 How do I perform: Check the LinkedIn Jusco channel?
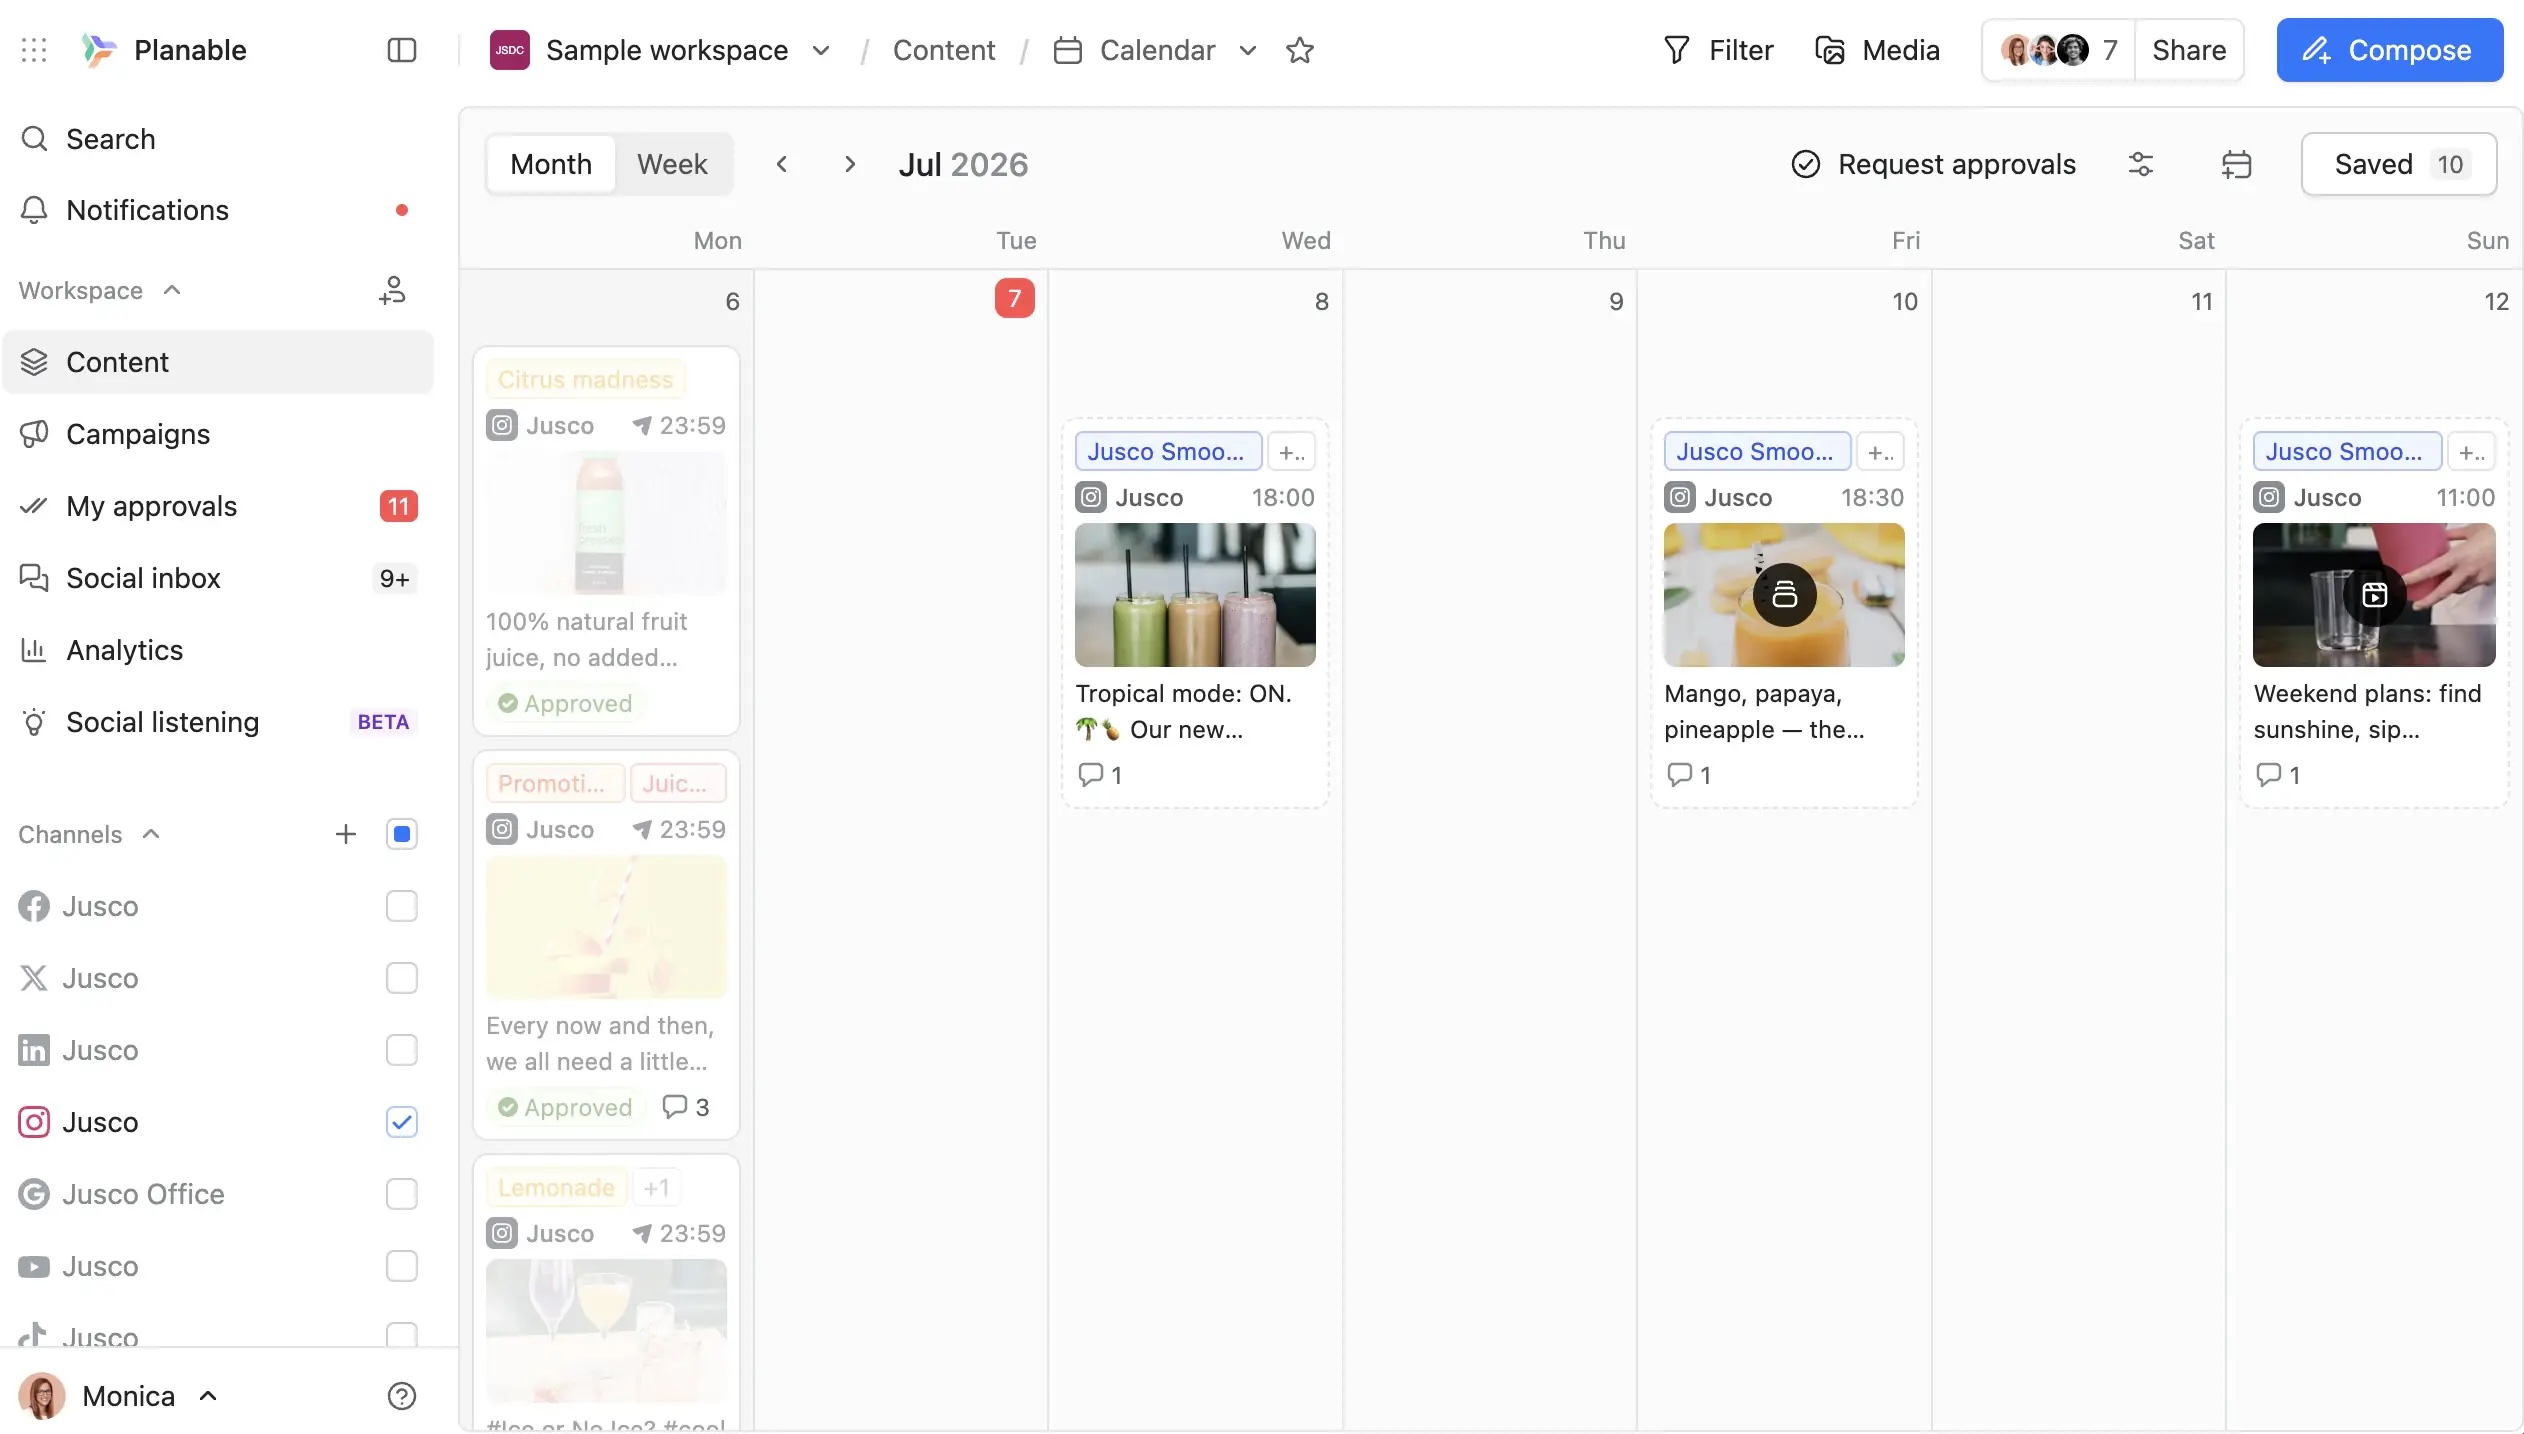401,1050
